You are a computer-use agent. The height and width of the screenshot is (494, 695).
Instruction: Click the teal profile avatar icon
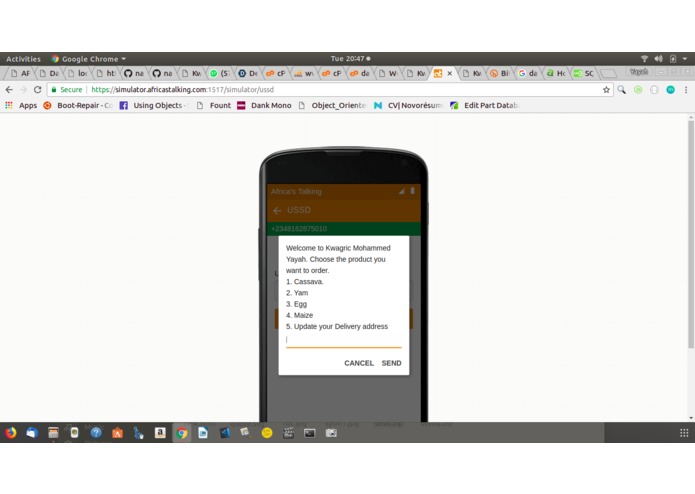tap(670, 90)
